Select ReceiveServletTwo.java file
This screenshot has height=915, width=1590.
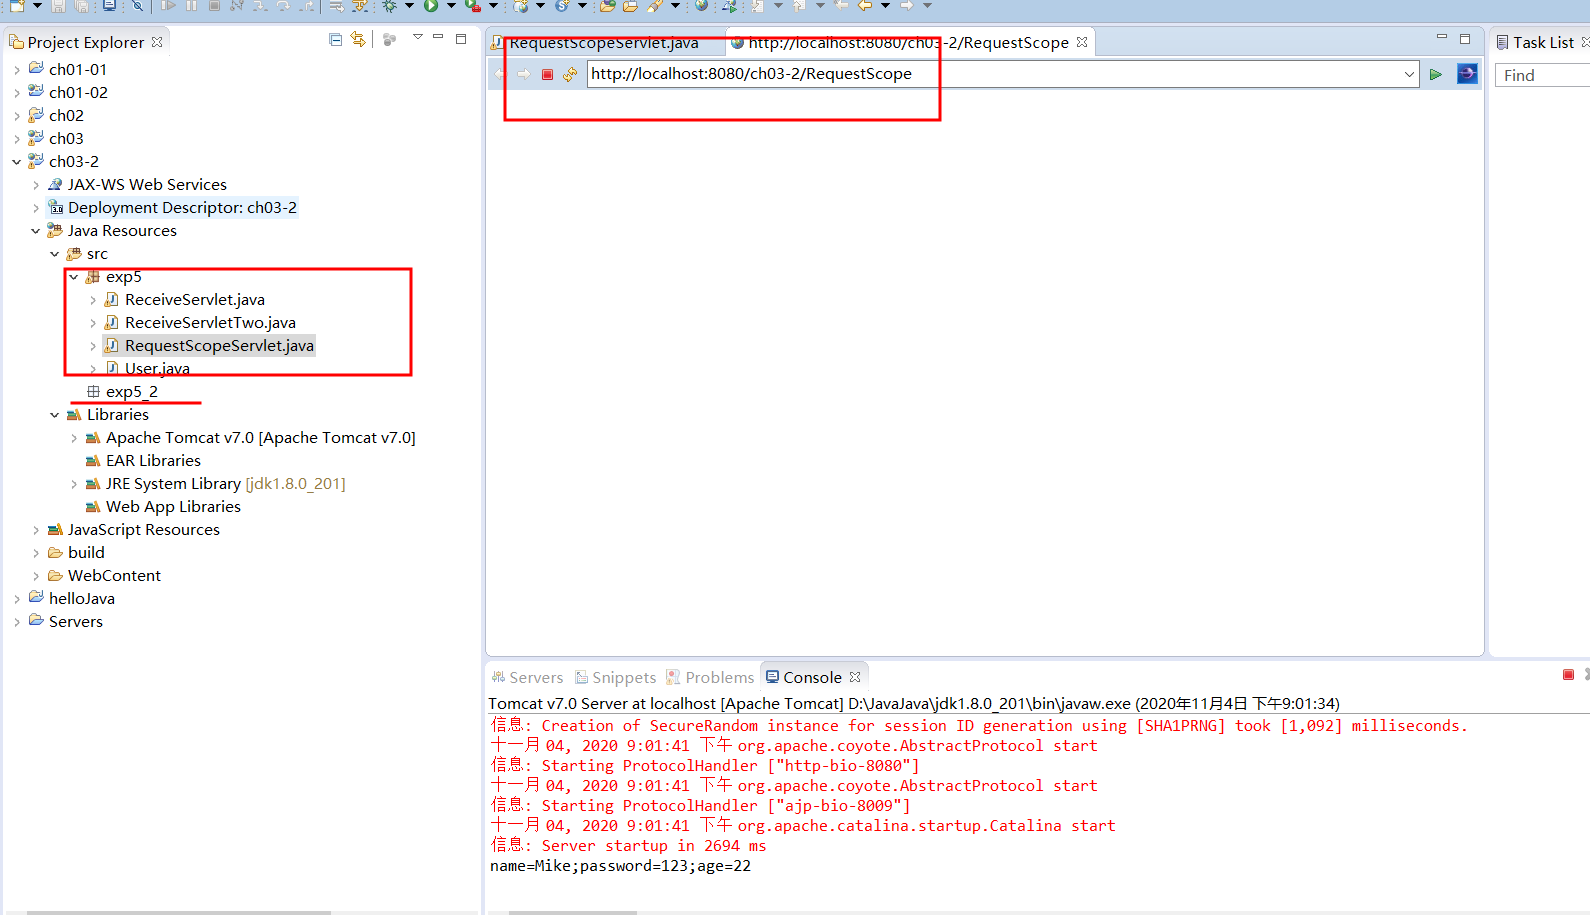[x=210, y=322]
